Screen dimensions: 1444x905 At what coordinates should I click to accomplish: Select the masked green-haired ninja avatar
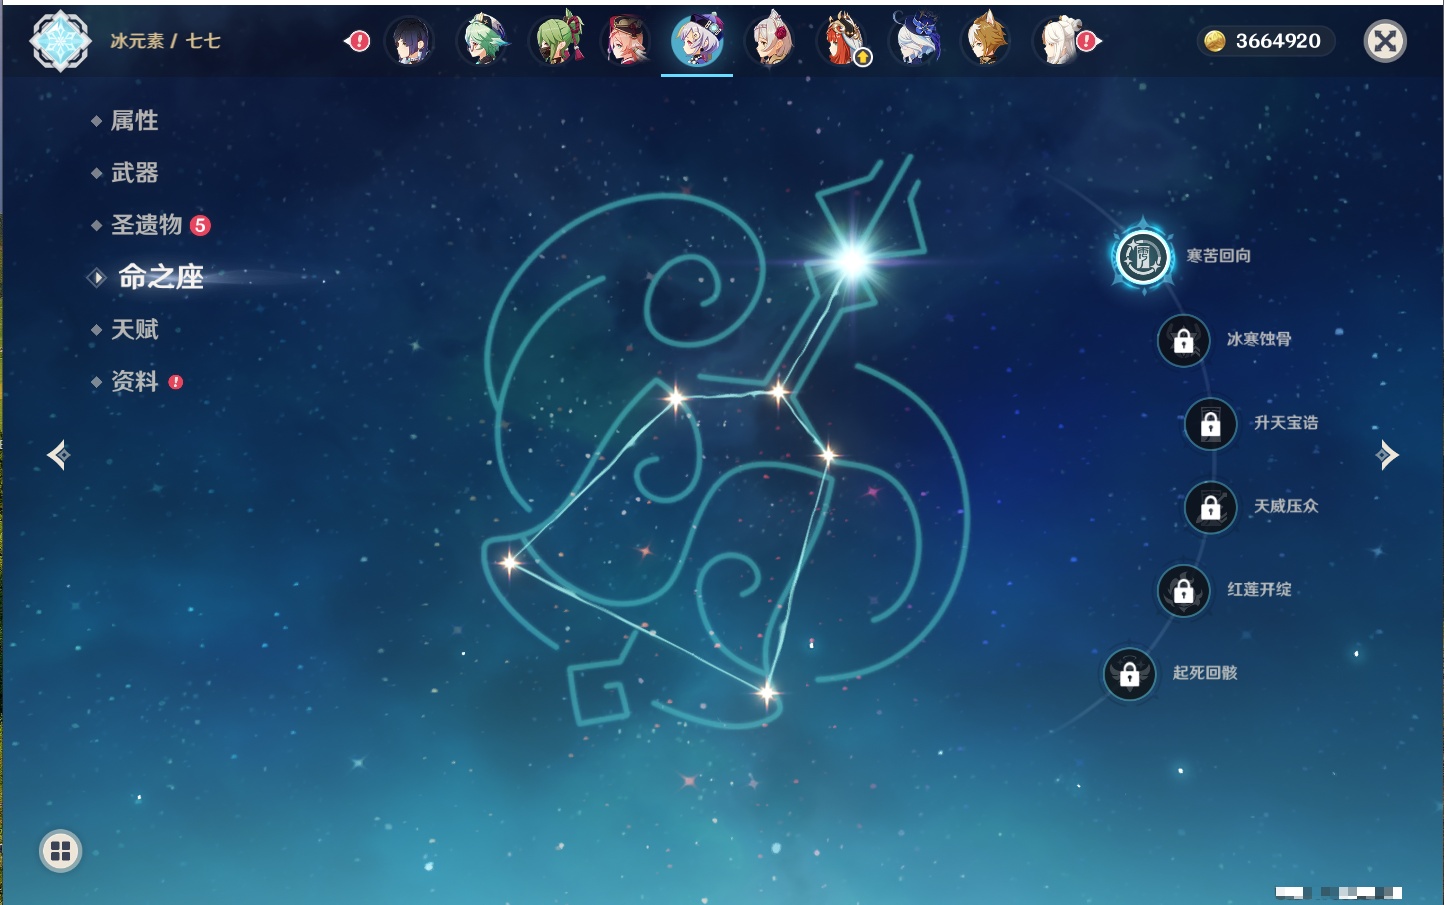556,42
